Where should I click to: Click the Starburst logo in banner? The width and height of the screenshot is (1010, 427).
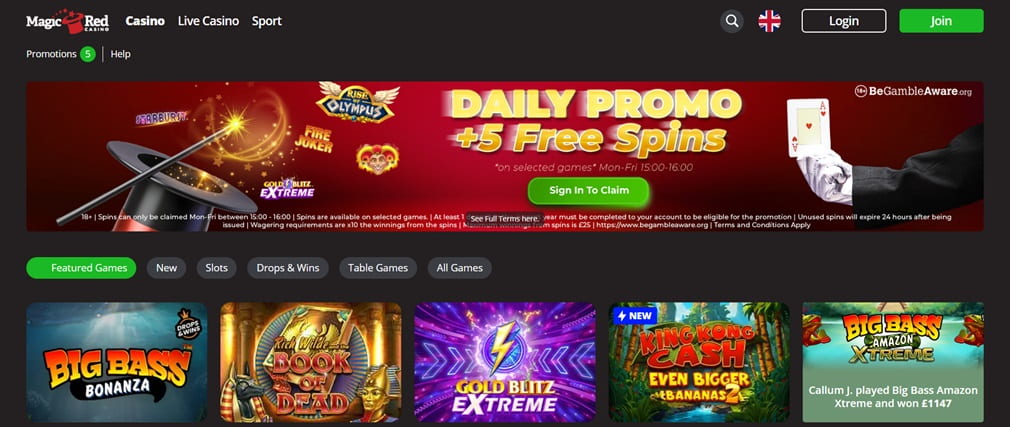point(162,119)
